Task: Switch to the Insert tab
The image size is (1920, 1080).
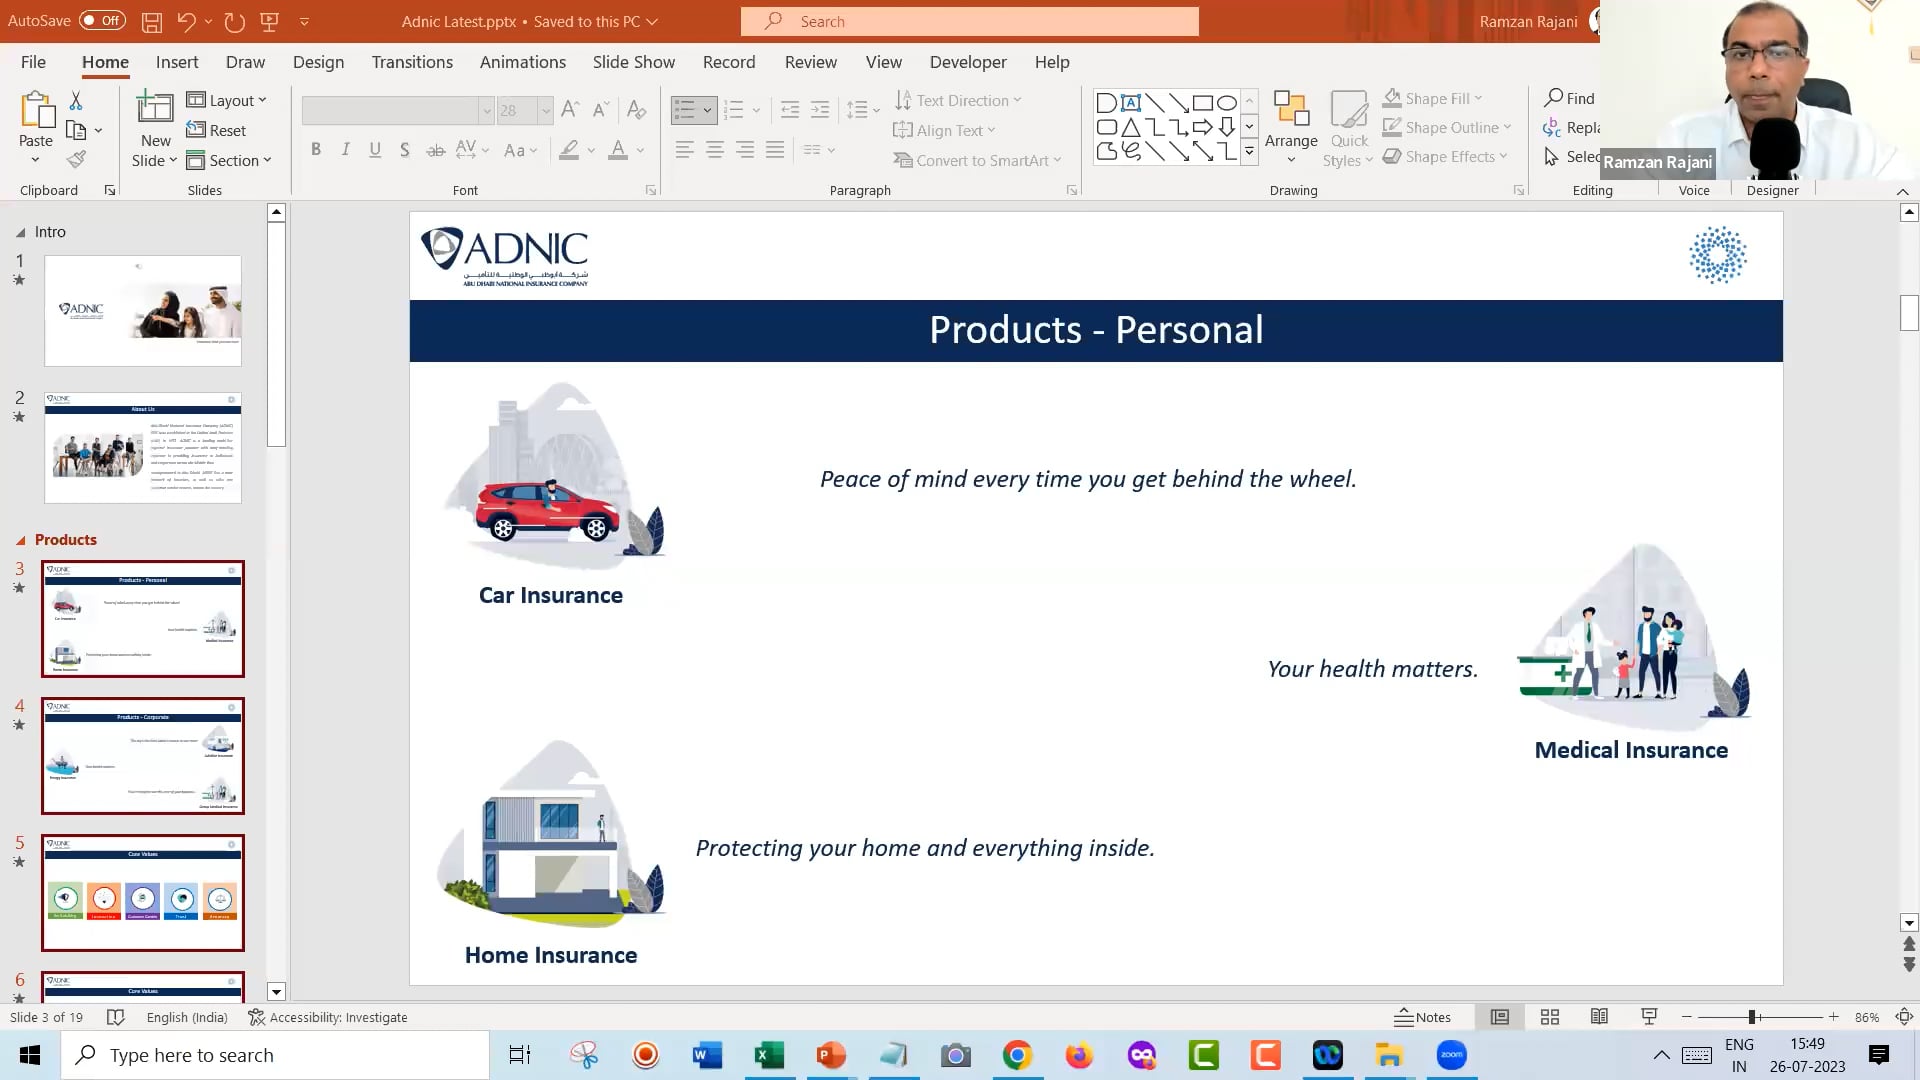Action: click(x=177, y=62)
